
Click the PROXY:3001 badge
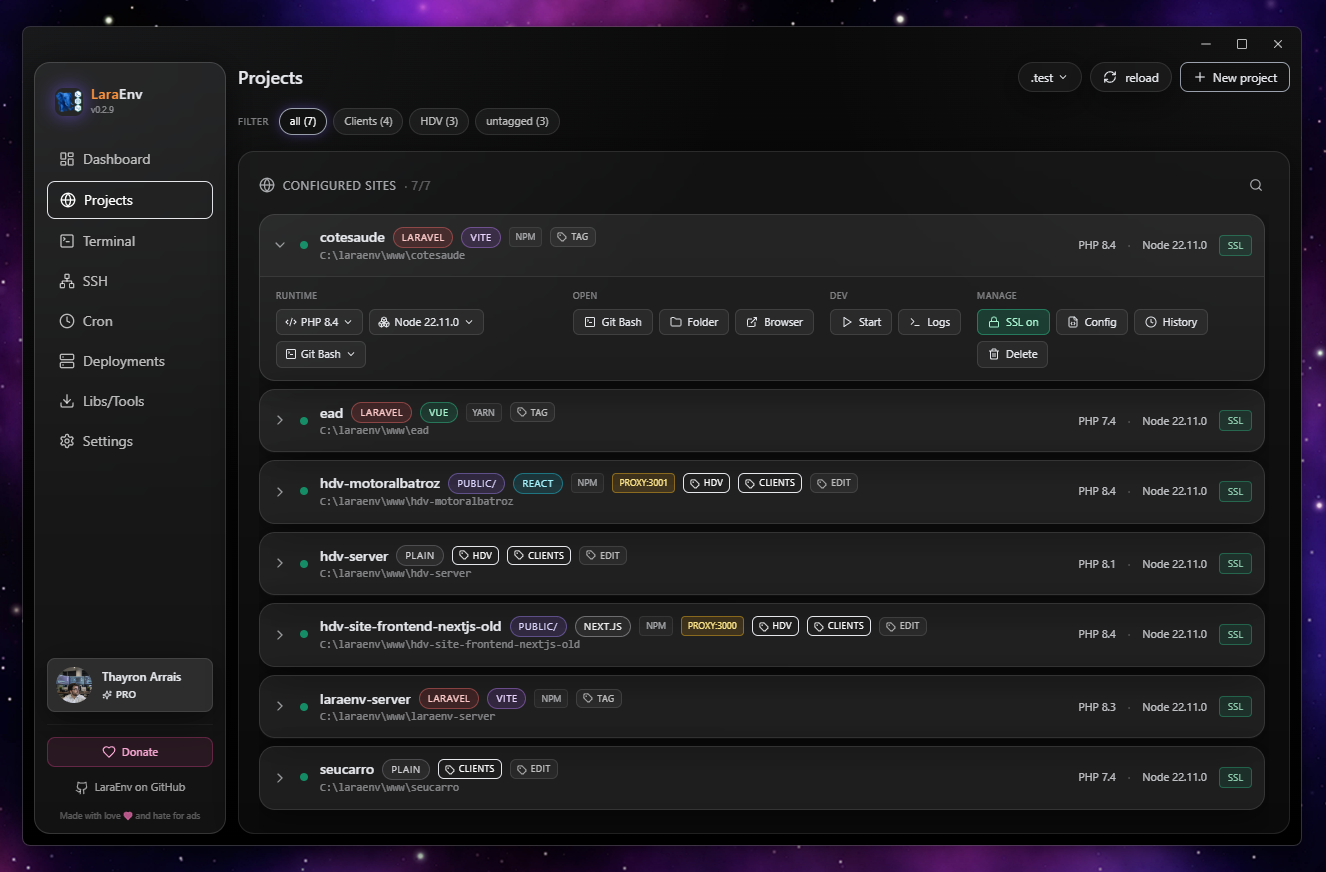[x=643, y=483]
